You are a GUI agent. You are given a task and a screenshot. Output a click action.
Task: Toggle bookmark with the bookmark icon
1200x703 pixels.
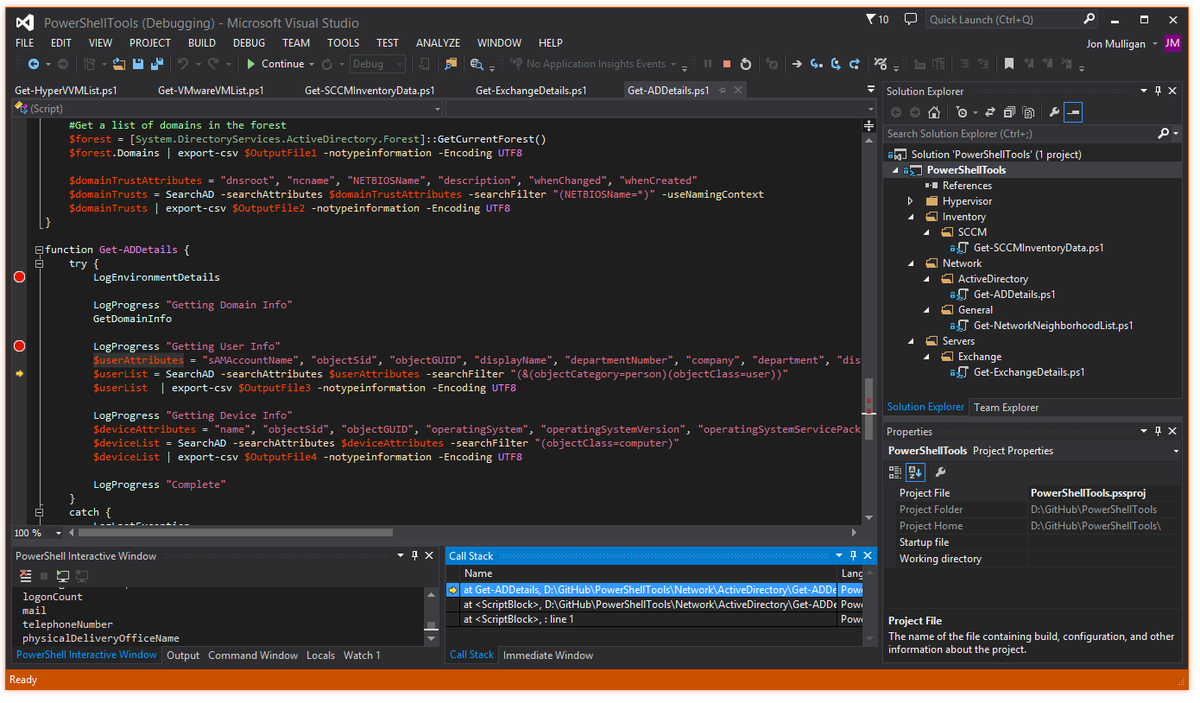[x=1009, y=64]
